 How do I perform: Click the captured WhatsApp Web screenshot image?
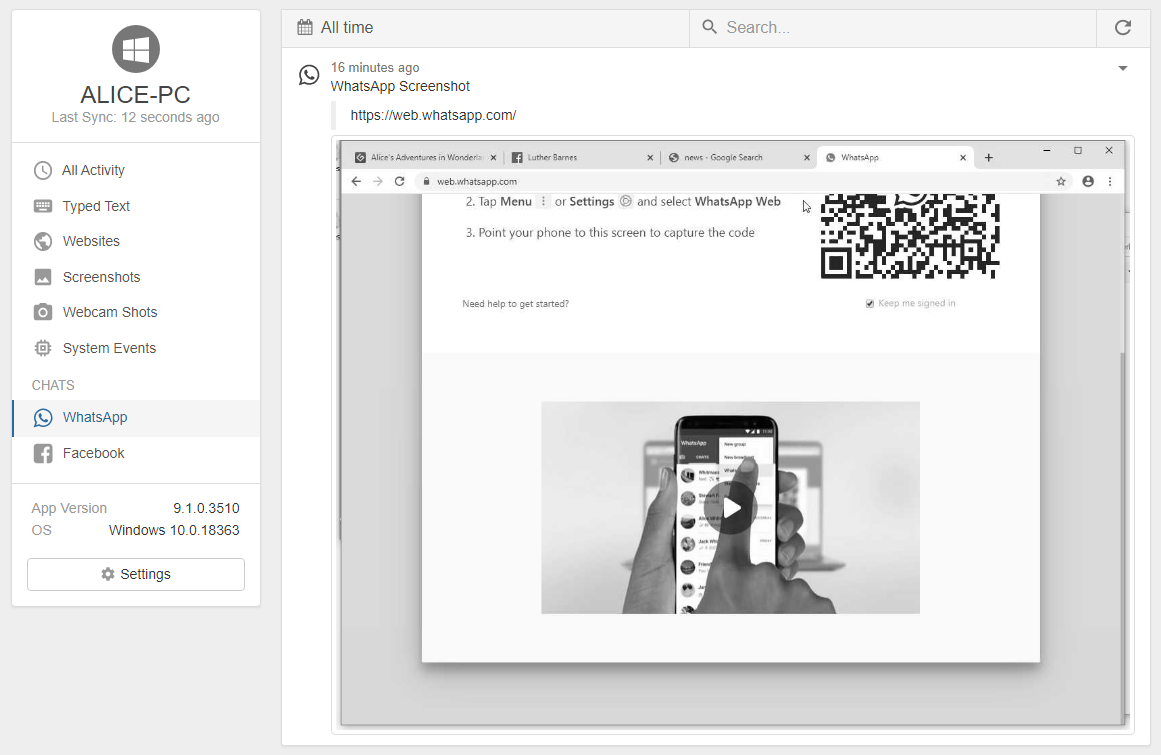pyautogui.click(x=733, y=434)
